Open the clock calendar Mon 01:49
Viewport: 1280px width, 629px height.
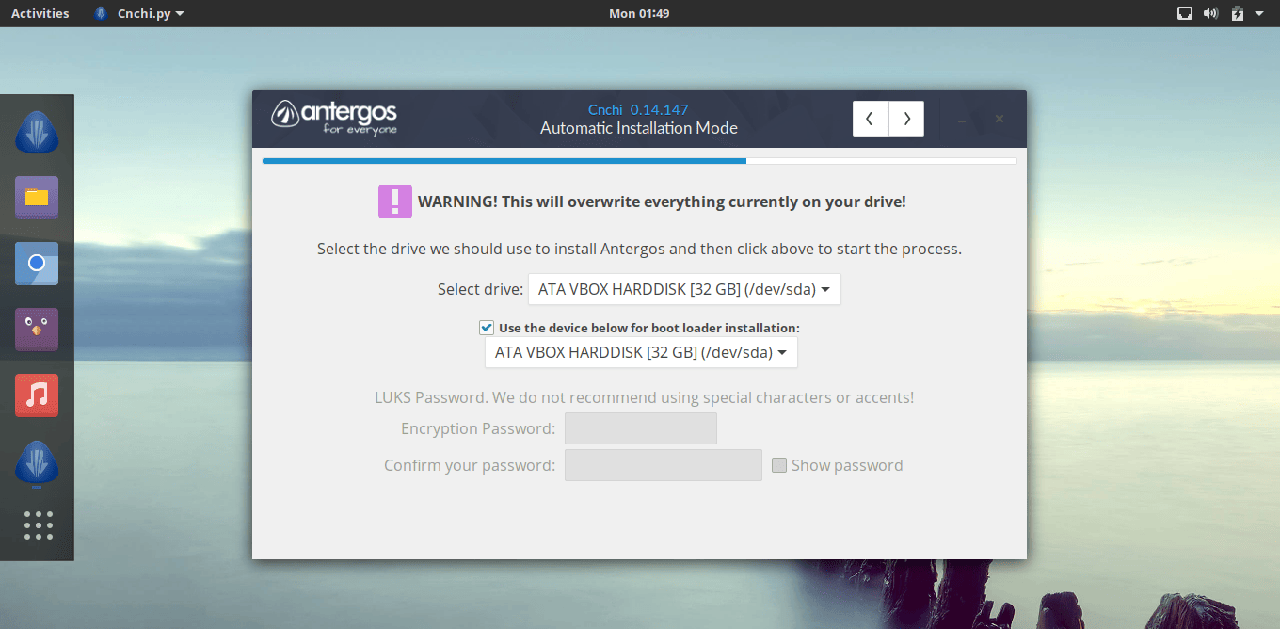(x=639, y=13)
